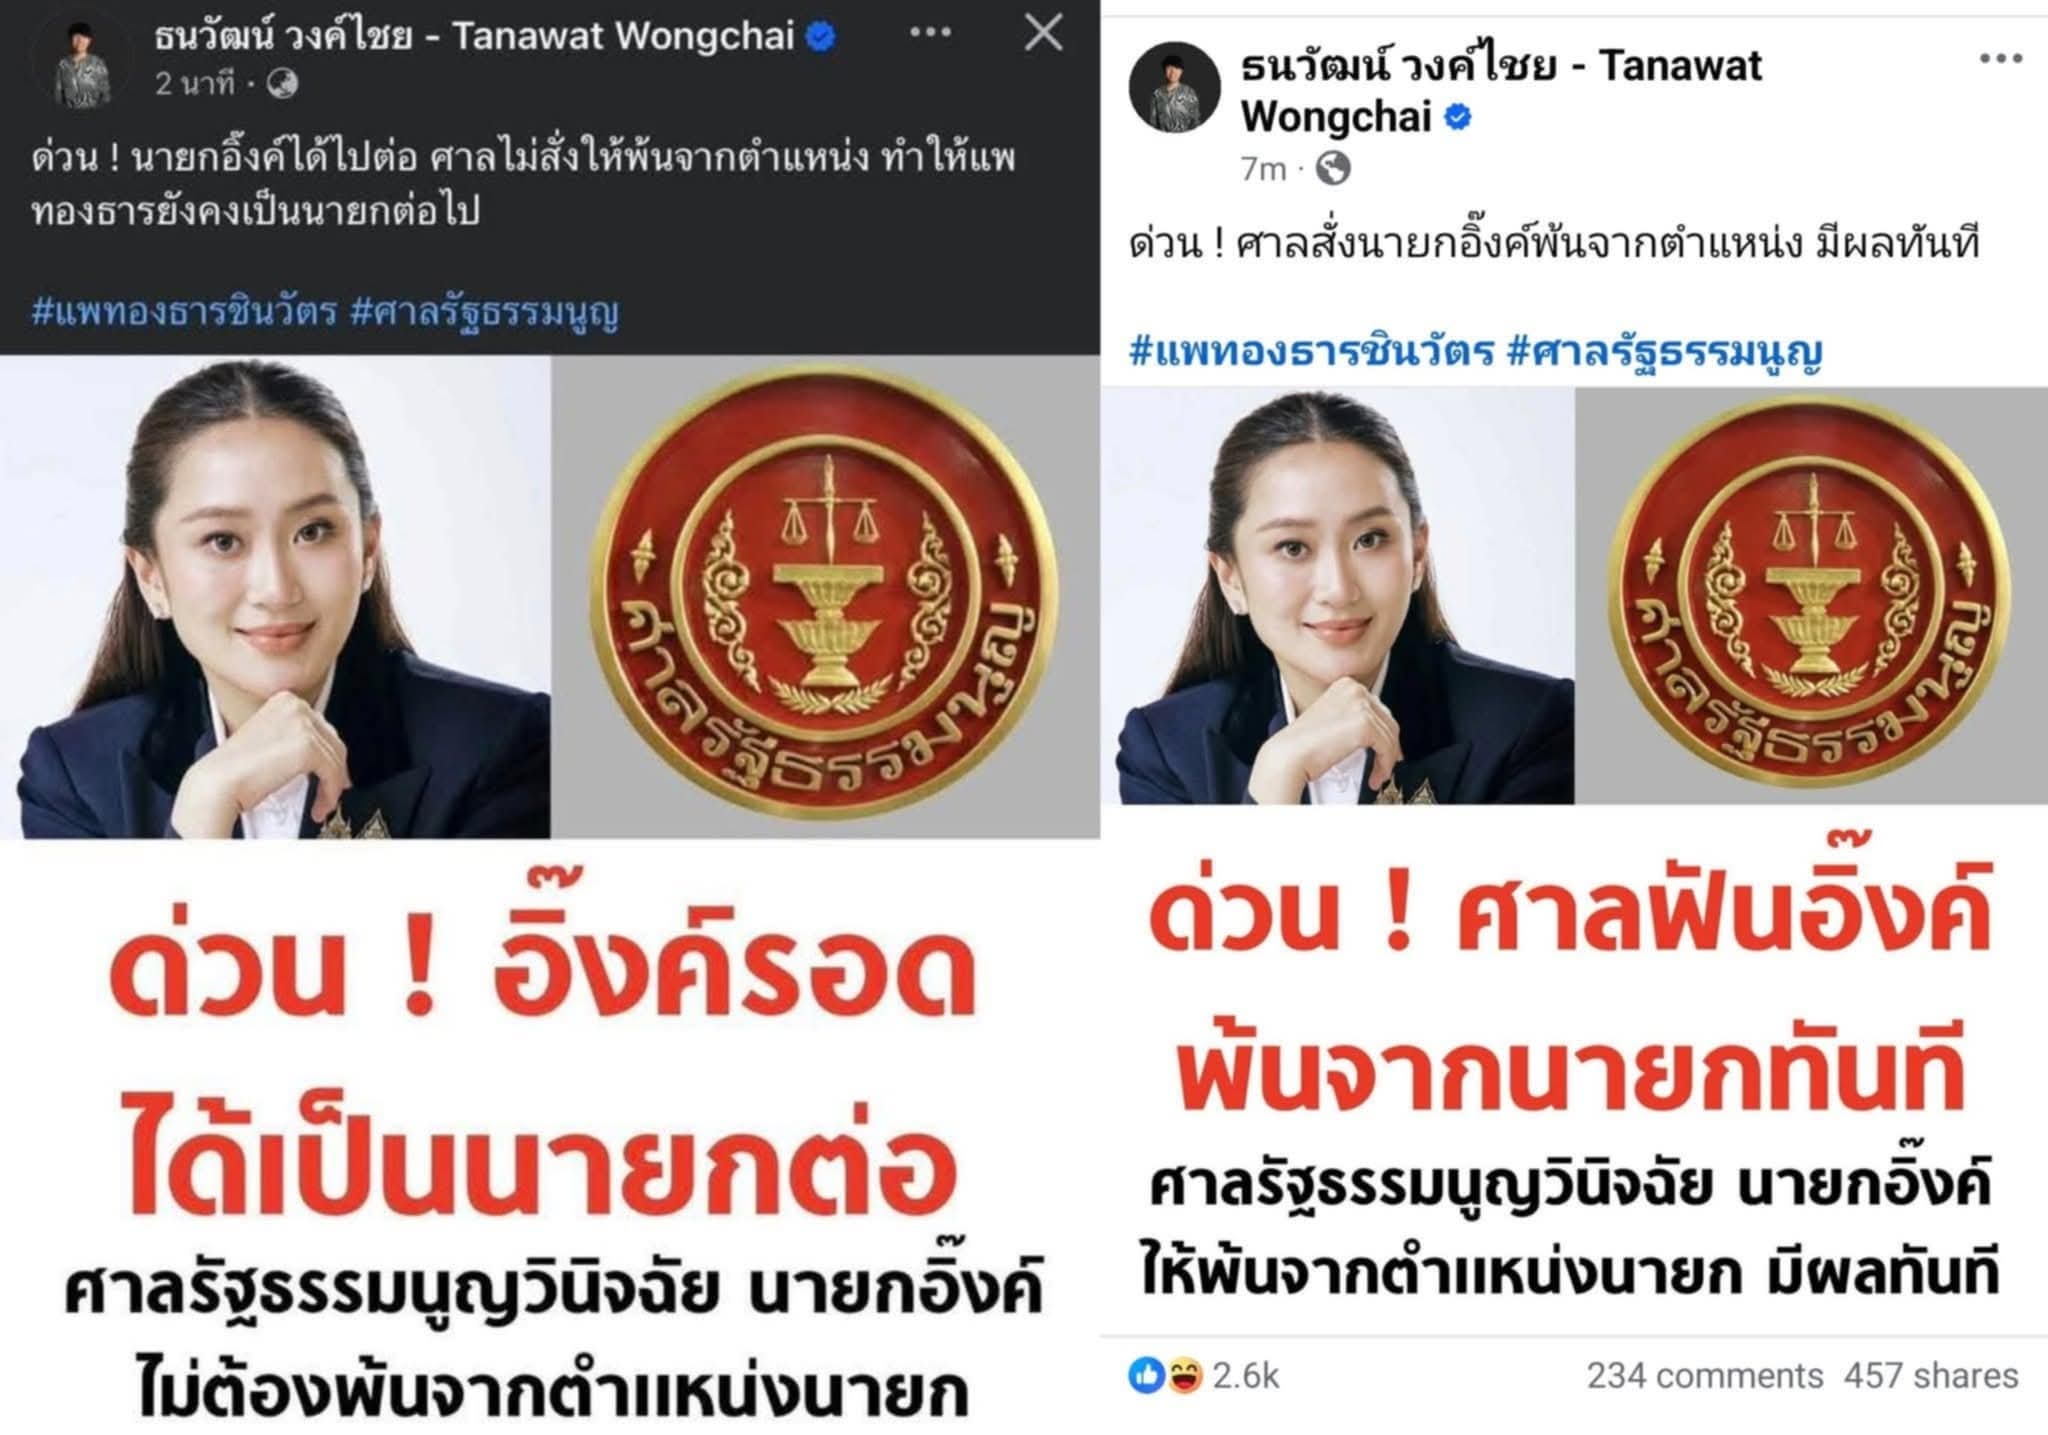Open the #แพทองธารชินวัตร hashtag in the right post
The width and height of the screenshot is (2048, 1435).
pos(1311,351)
